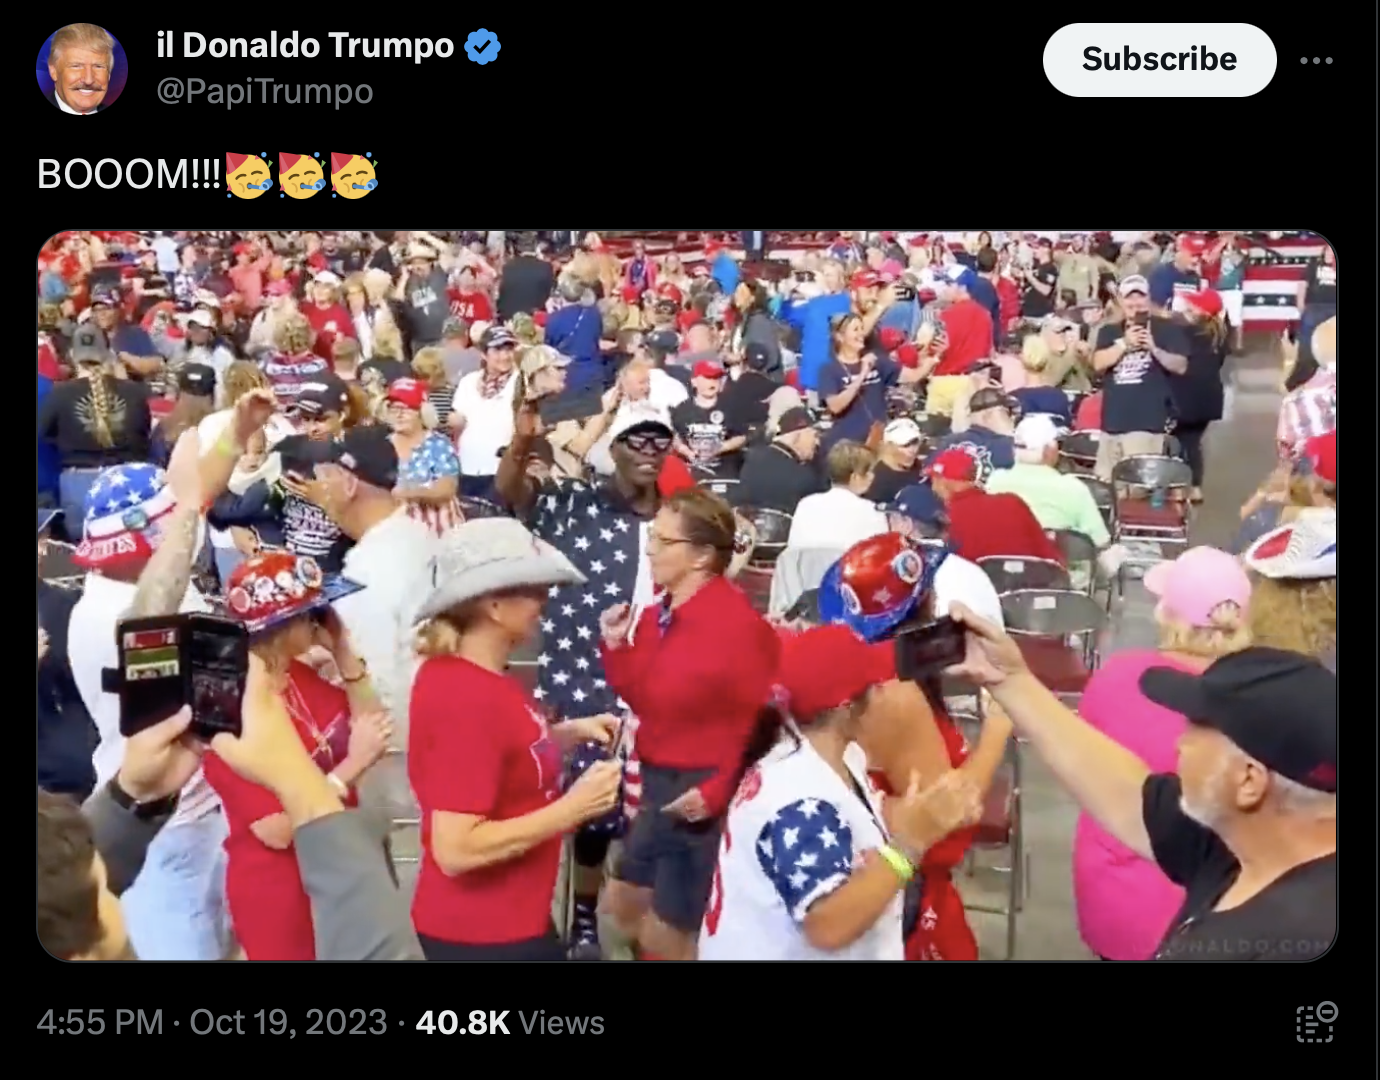Image resolution: width=1380 pixels, height=1080 pixels.
Task: Click the man in the star-spangled shirt
Action: point(590,560)
